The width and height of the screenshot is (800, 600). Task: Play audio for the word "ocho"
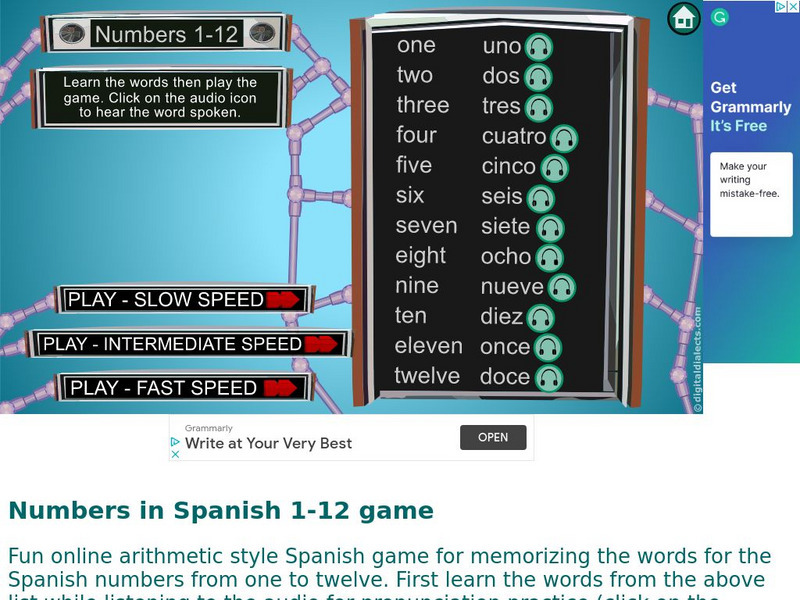(x=547, y=256)
